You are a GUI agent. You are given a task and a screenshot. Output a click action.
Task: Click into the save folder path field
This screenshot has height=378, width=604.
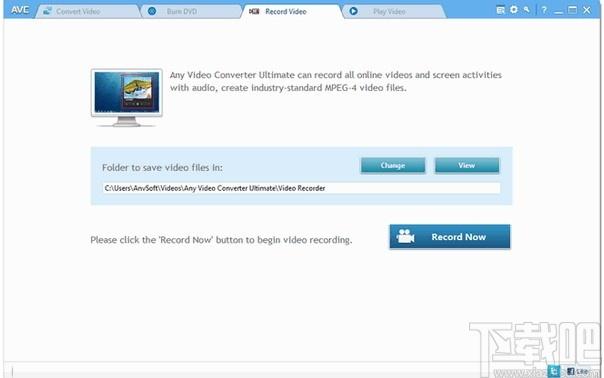click(301, 188)
